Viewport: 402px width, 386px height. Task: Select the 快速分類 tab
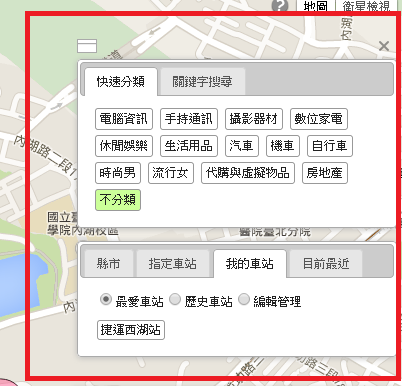click(121, 82)
